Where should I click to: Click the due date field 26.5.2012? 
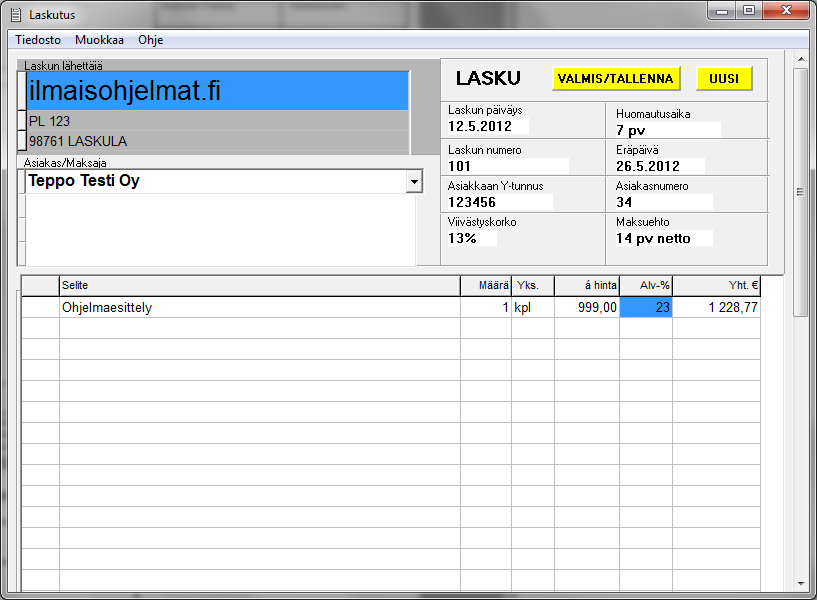pyautogui.click(x=660, y=166)
